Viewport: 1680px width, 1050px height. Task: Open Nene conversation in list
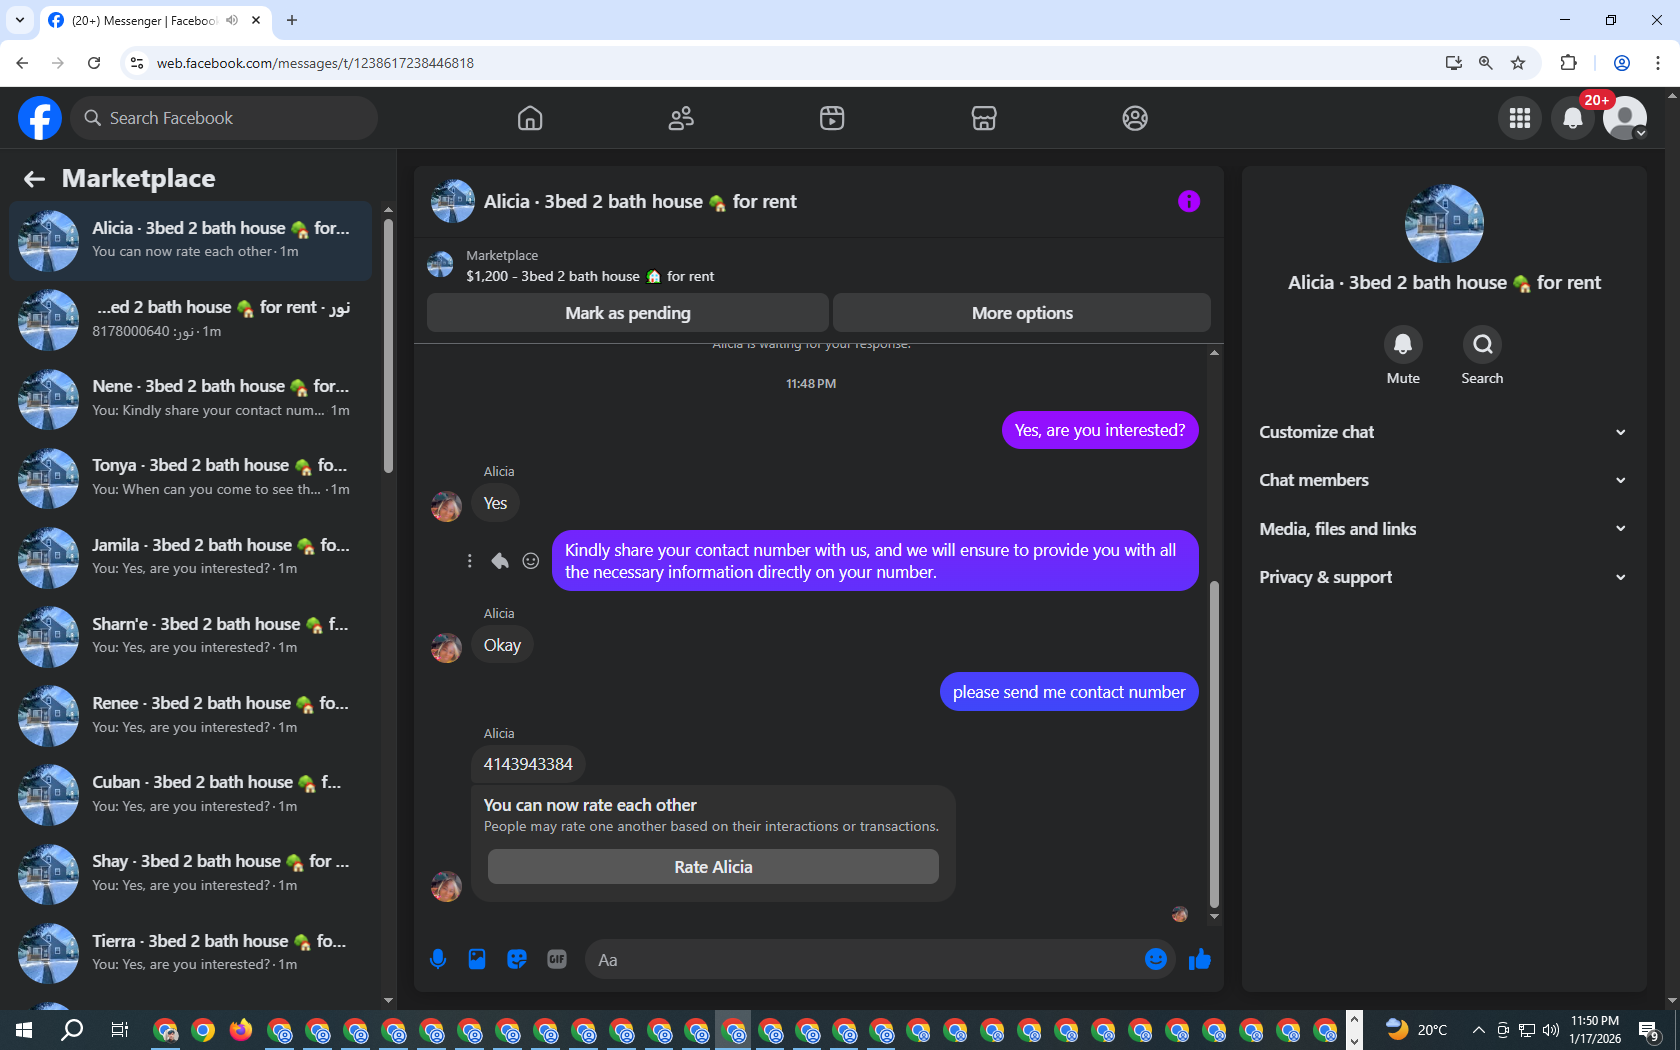coord(191,399)
